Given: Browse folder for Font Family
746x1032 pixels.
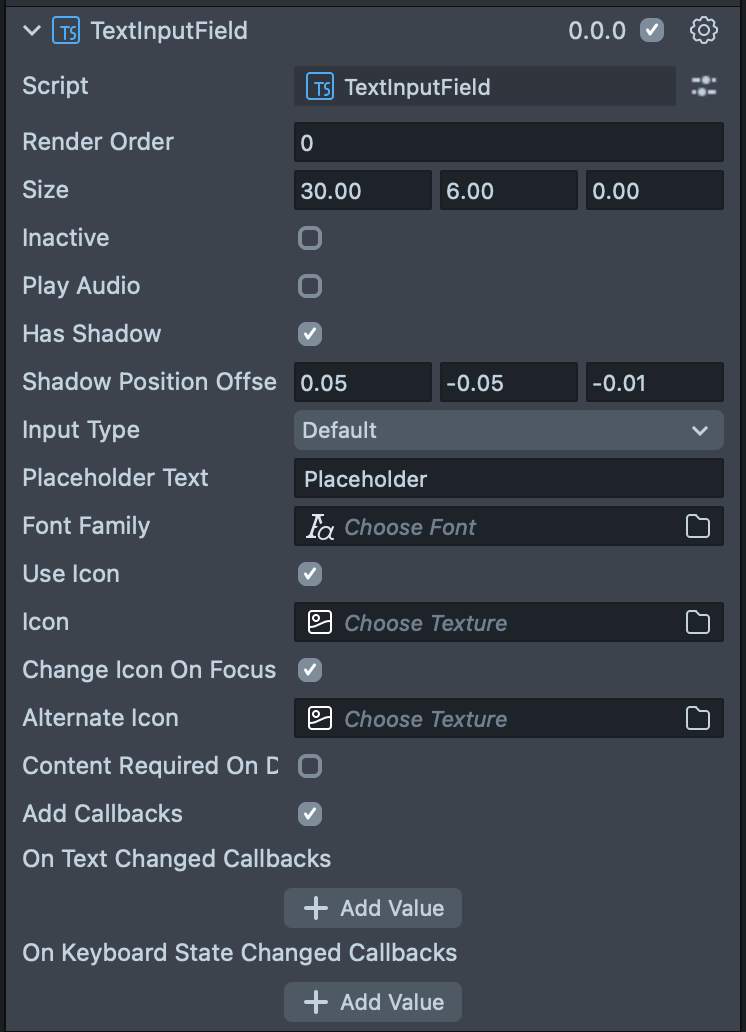Looking at the screenshot, I should [698, 527].
